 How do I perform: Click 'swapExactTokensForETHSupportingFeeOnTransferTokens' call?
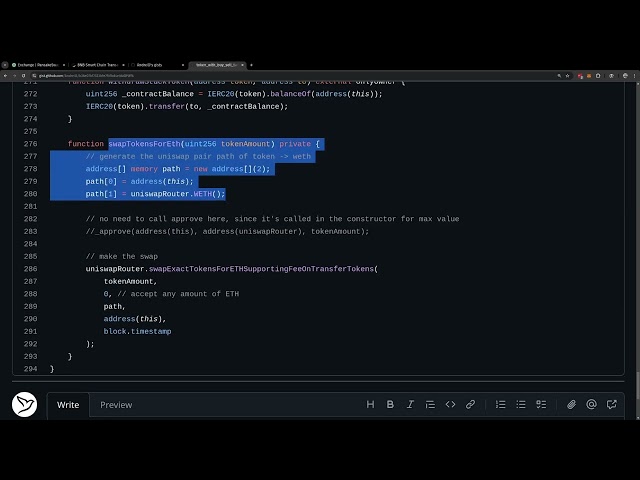pyautogui.click(x=261, y=269)
